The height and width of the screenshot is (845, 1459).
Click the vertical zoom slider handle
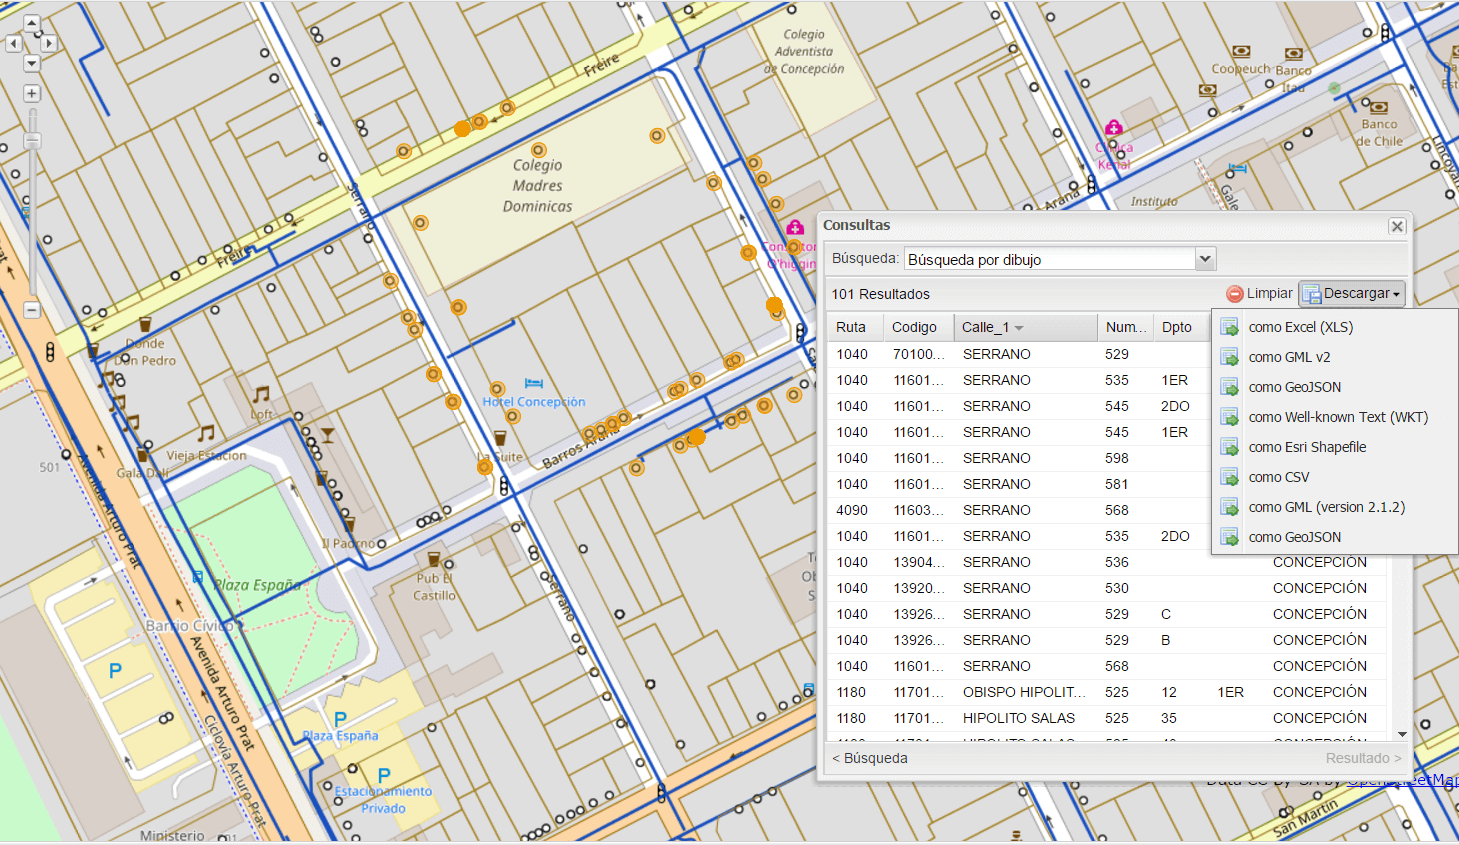click(x=32, y=141)
